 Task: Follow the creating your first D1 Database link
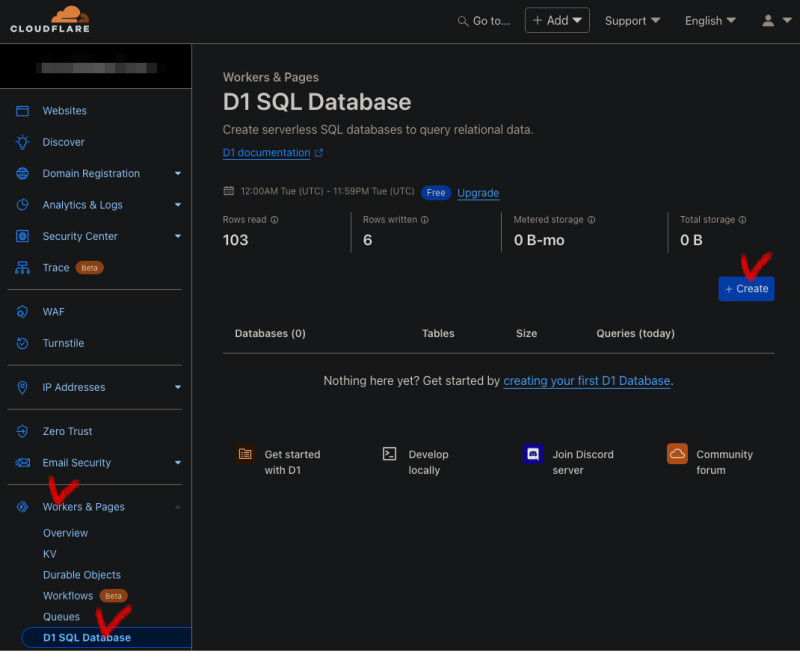pyautogui.click(x=586, y=380)
